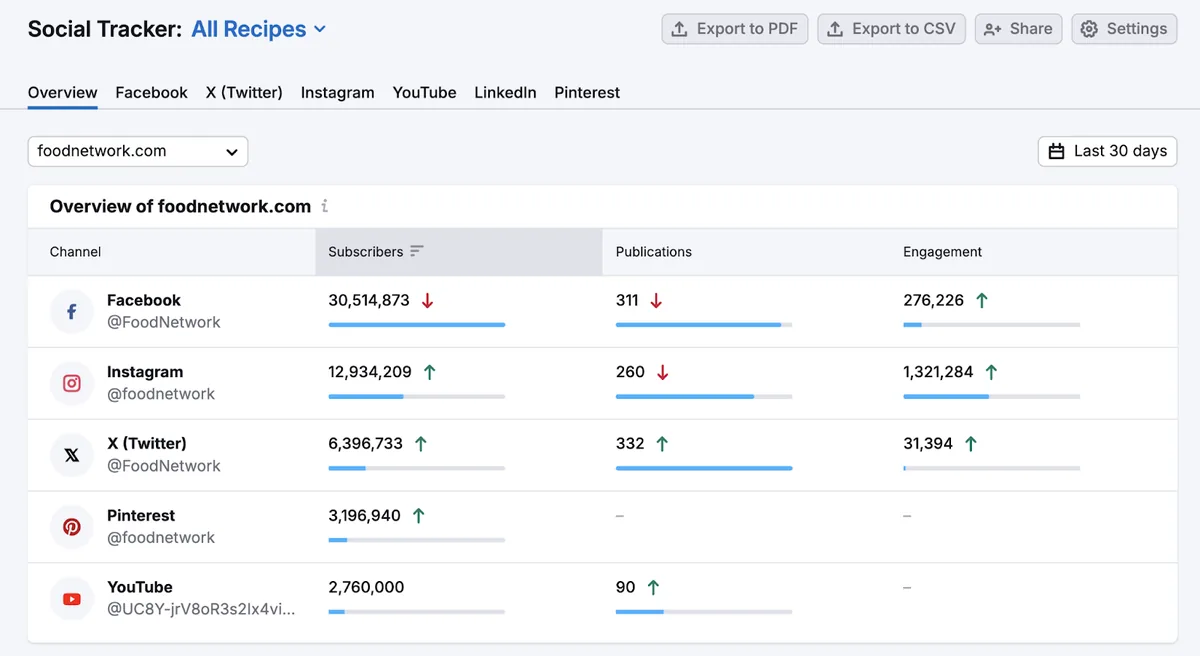Click the Instagram channel logo icon
Screen dimensions: 1200x656
72,383
